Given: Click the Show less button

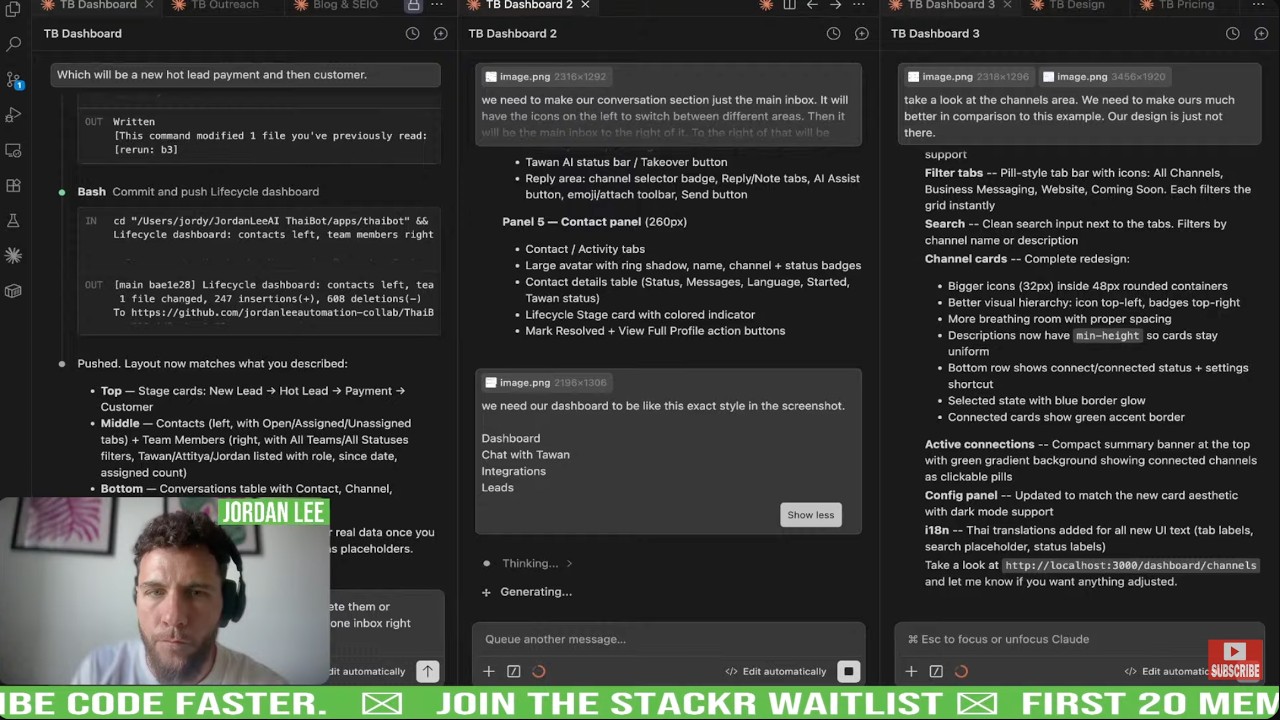Looking at the screenshot, I should click(810, 515).
